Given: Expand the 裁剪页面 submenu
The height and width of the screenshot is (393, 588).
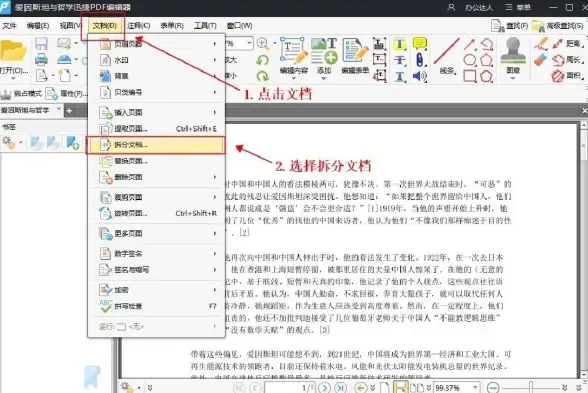Looking at the screenshot, I should pos(156,197).
